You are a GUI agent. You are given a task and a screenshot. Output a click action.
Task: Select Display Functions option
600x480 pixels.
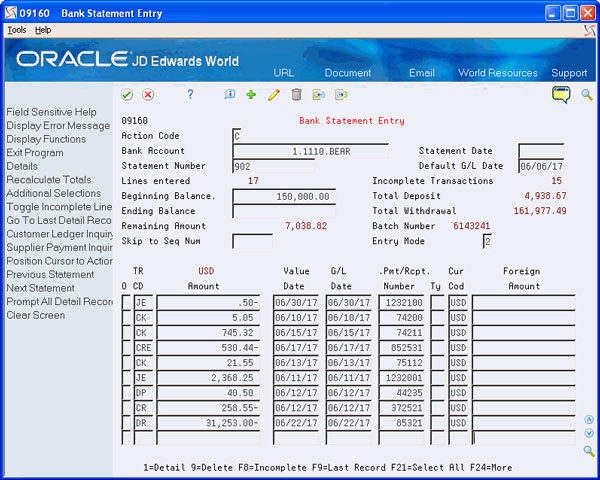pos(46,139)
